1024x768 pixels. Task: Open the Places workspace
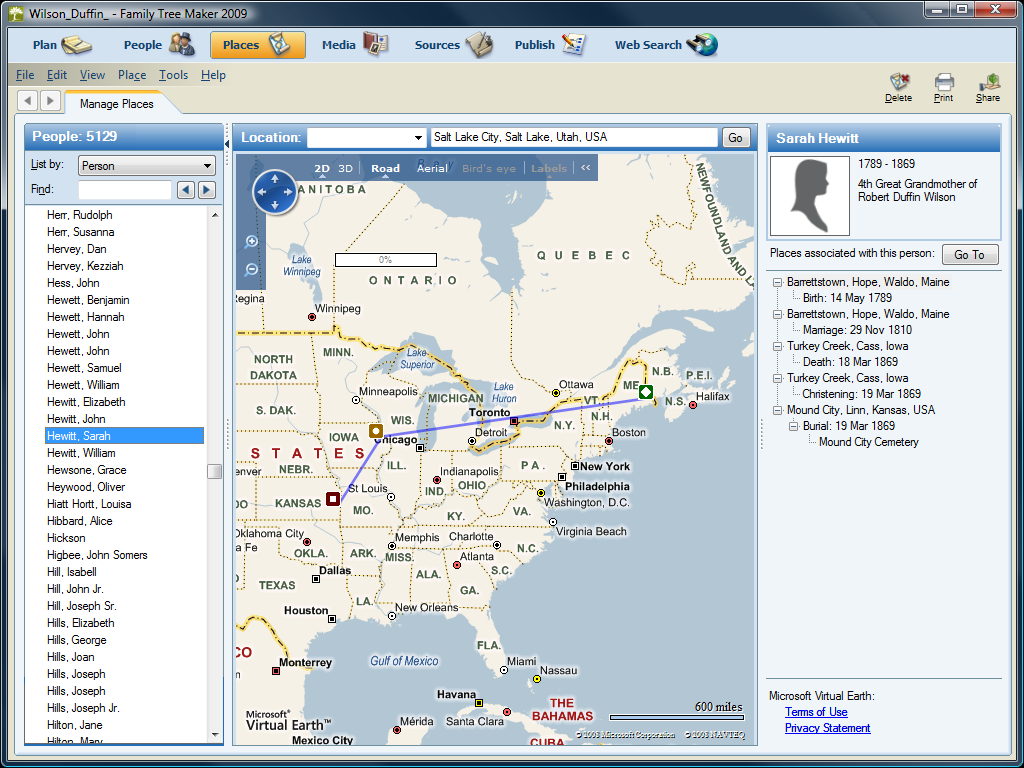(257, 45)
